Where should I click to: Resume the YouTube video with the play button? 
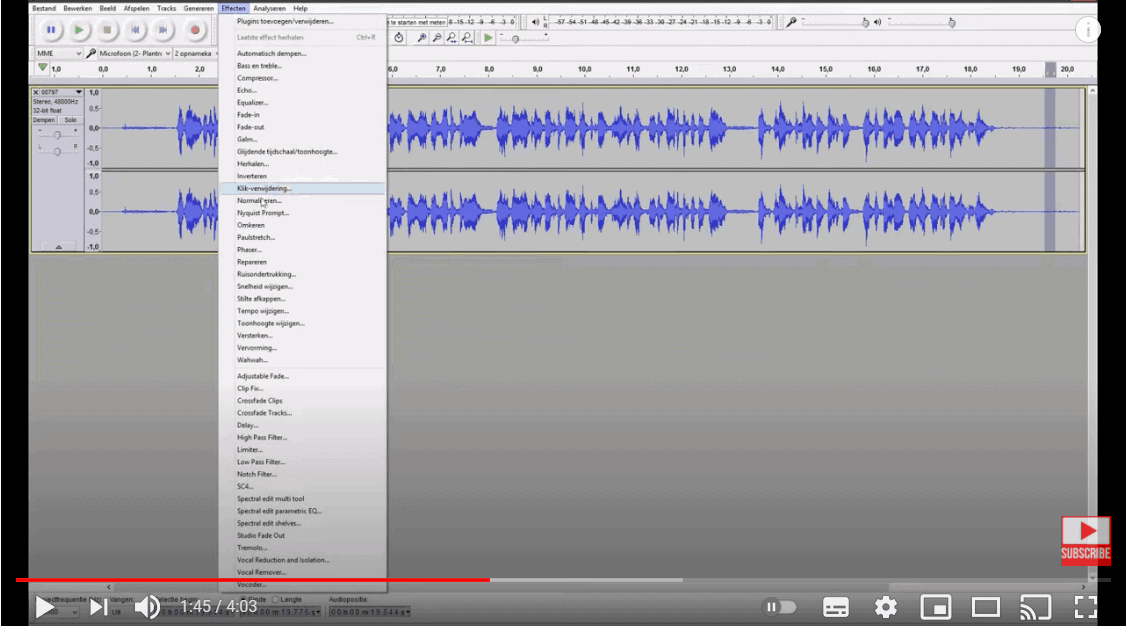tap(45, 607)
